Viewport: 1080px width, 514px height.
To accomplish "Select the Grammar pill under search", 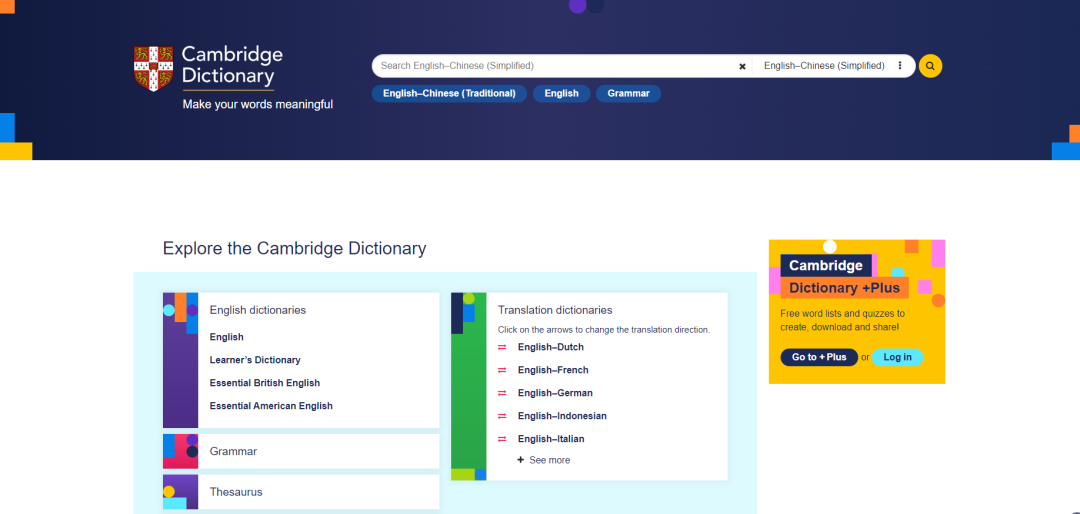I will click(628, 94).
